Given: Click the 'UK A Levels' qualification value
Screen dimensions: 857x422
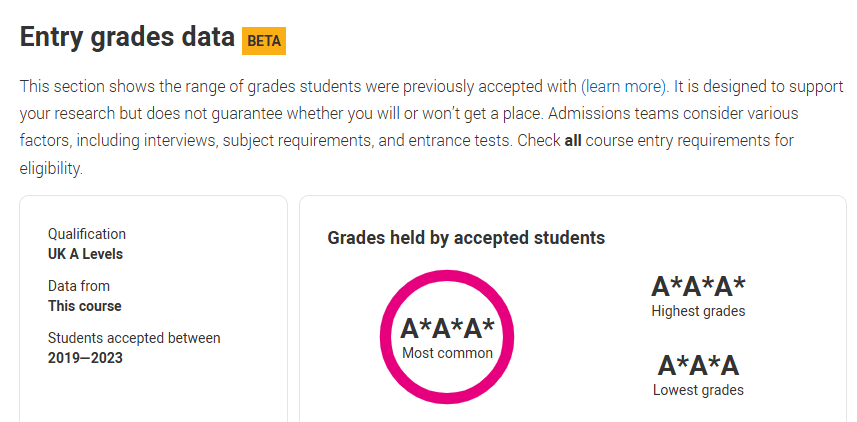Looking at the screenshot, I should [85, 254].
